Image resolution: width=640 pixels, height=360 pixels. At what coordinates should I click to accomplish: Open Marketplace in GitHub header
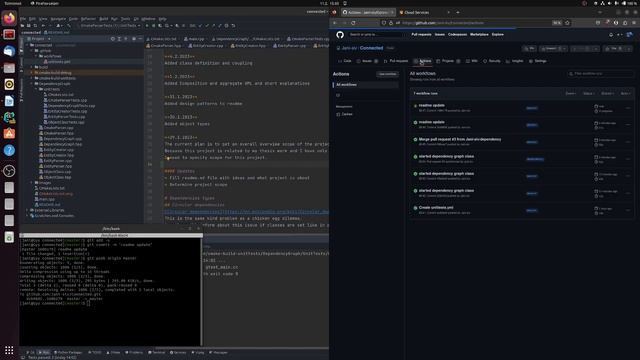[x=479, y=35]
